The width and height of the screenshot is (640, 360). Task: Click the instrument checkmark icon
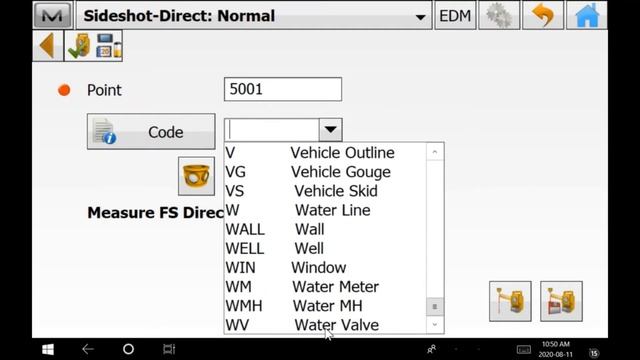(79, 46)
